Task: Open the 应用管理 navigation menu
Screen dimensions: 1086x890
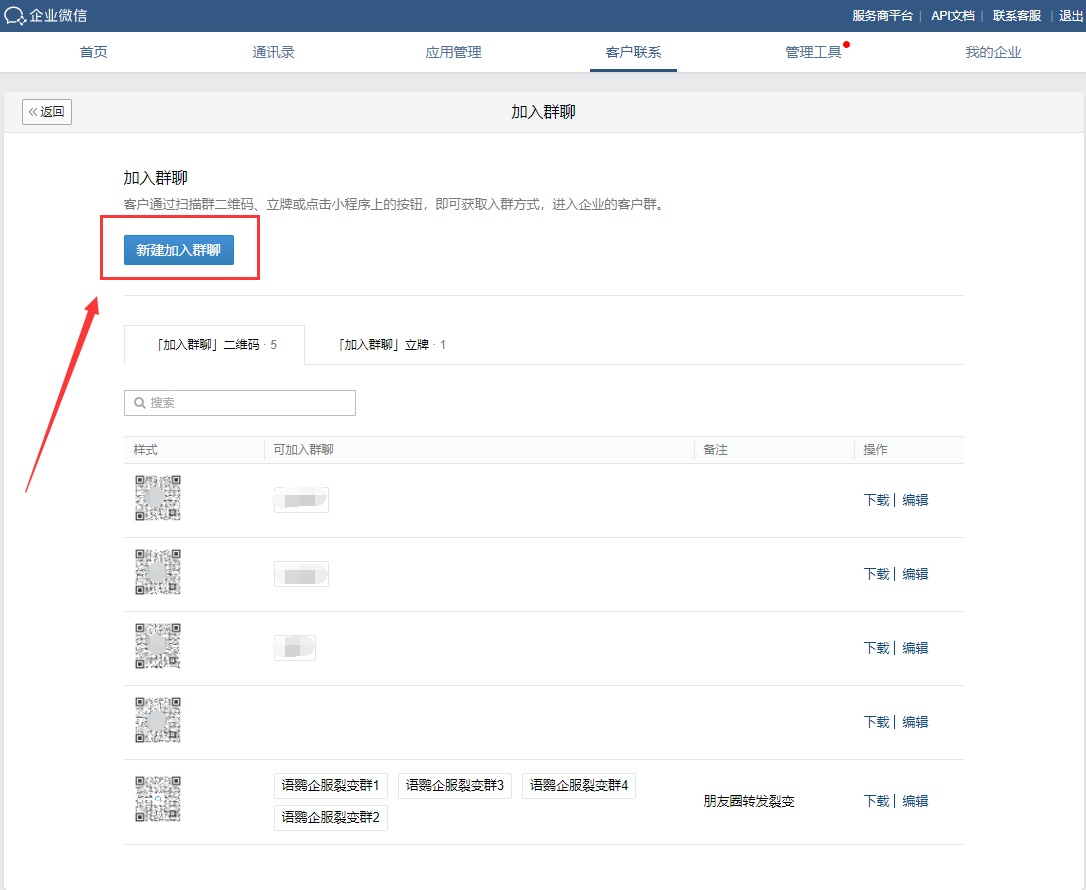Action: click(453, 52)
